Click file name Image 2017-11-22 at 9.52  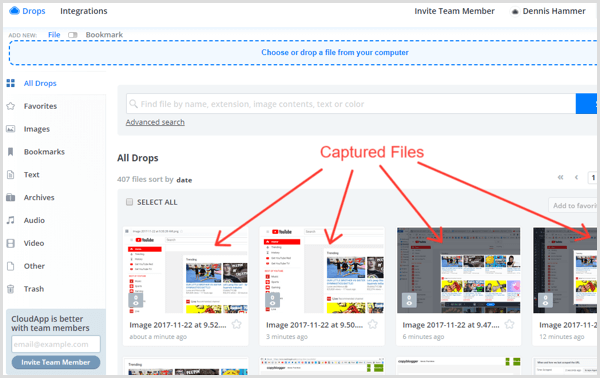tap(178, 325)
